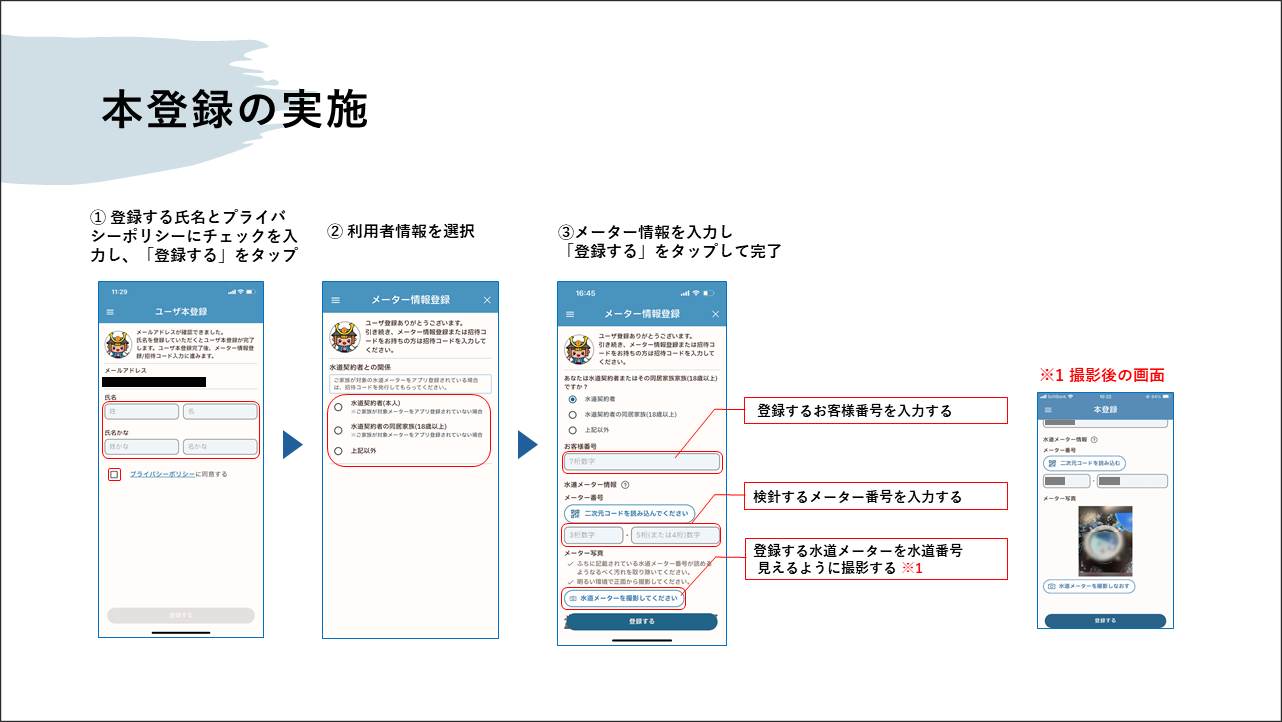Open the hamburger menu on ユーザ本登録 screen
The height and width of the screenshot is (722, 1282).
click(x=109, y=311)
